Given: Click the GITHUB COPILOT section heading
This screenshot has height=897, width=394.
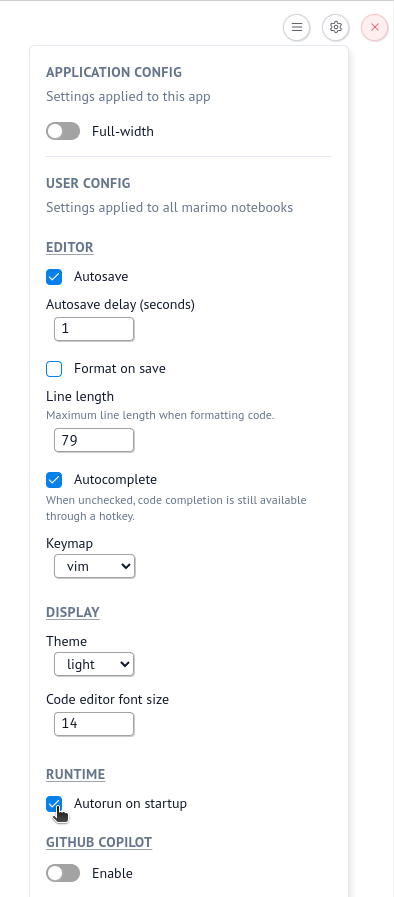Looking at the screenshot, I should pyautogui.click(x=99, y=842).
